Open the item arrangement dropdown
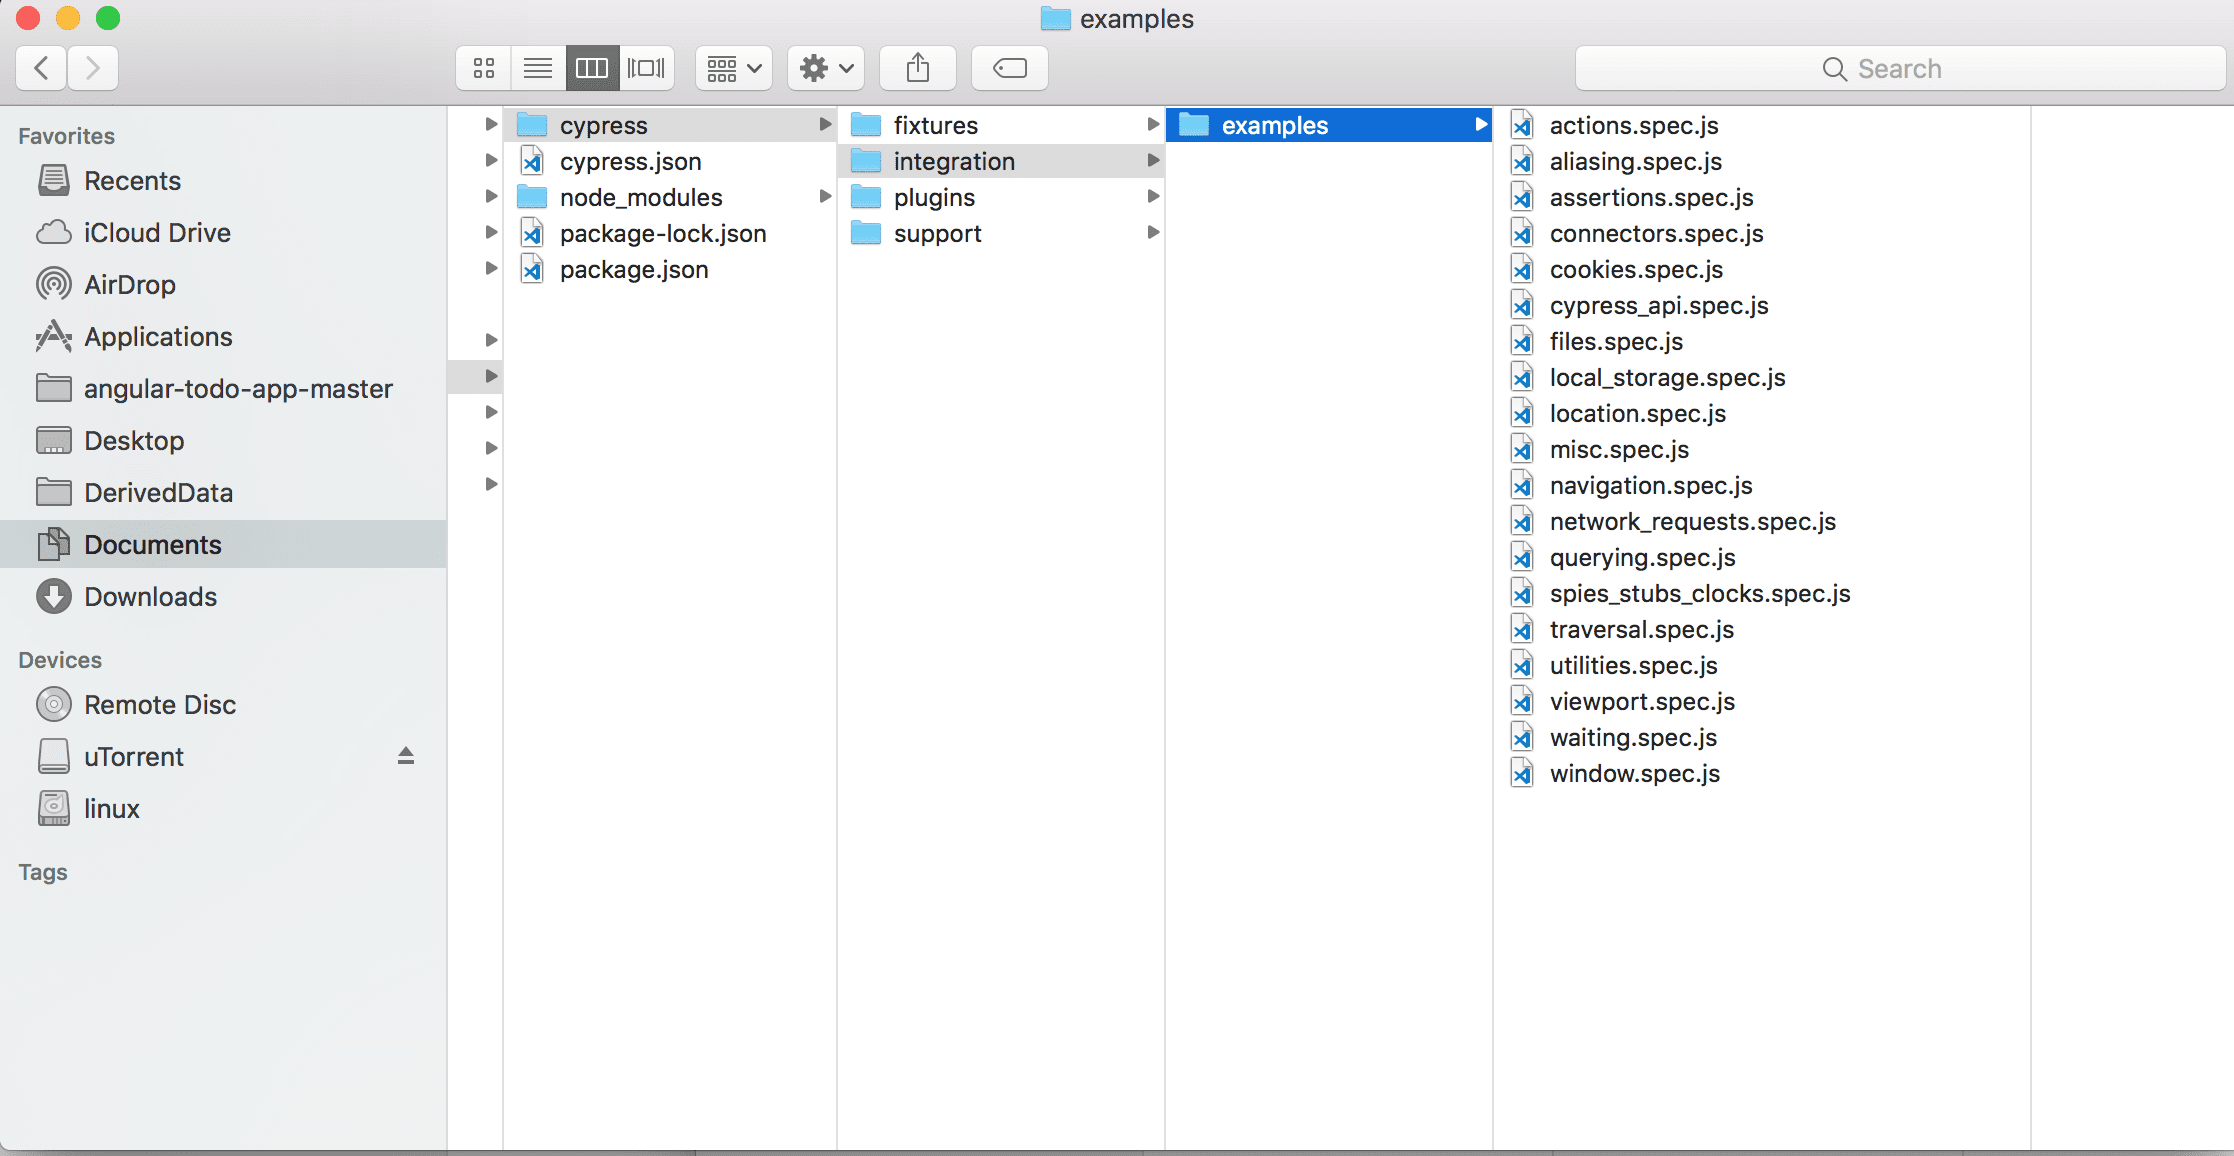Viewport: 2234px width, 1156px height. coord(732,68)
